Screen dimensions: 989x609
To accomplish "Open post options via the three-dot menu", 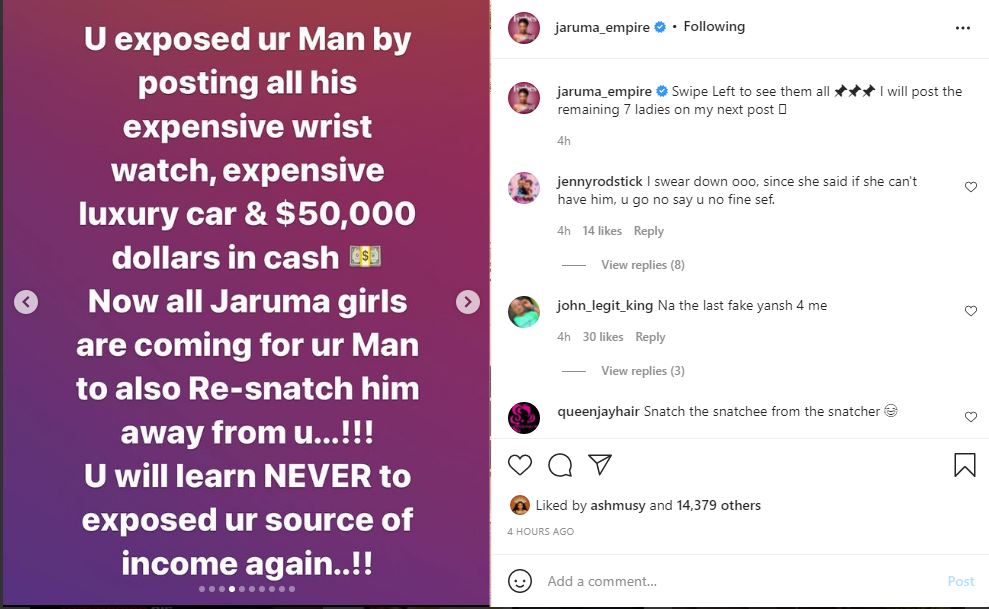I will click(x=964, y=27).
